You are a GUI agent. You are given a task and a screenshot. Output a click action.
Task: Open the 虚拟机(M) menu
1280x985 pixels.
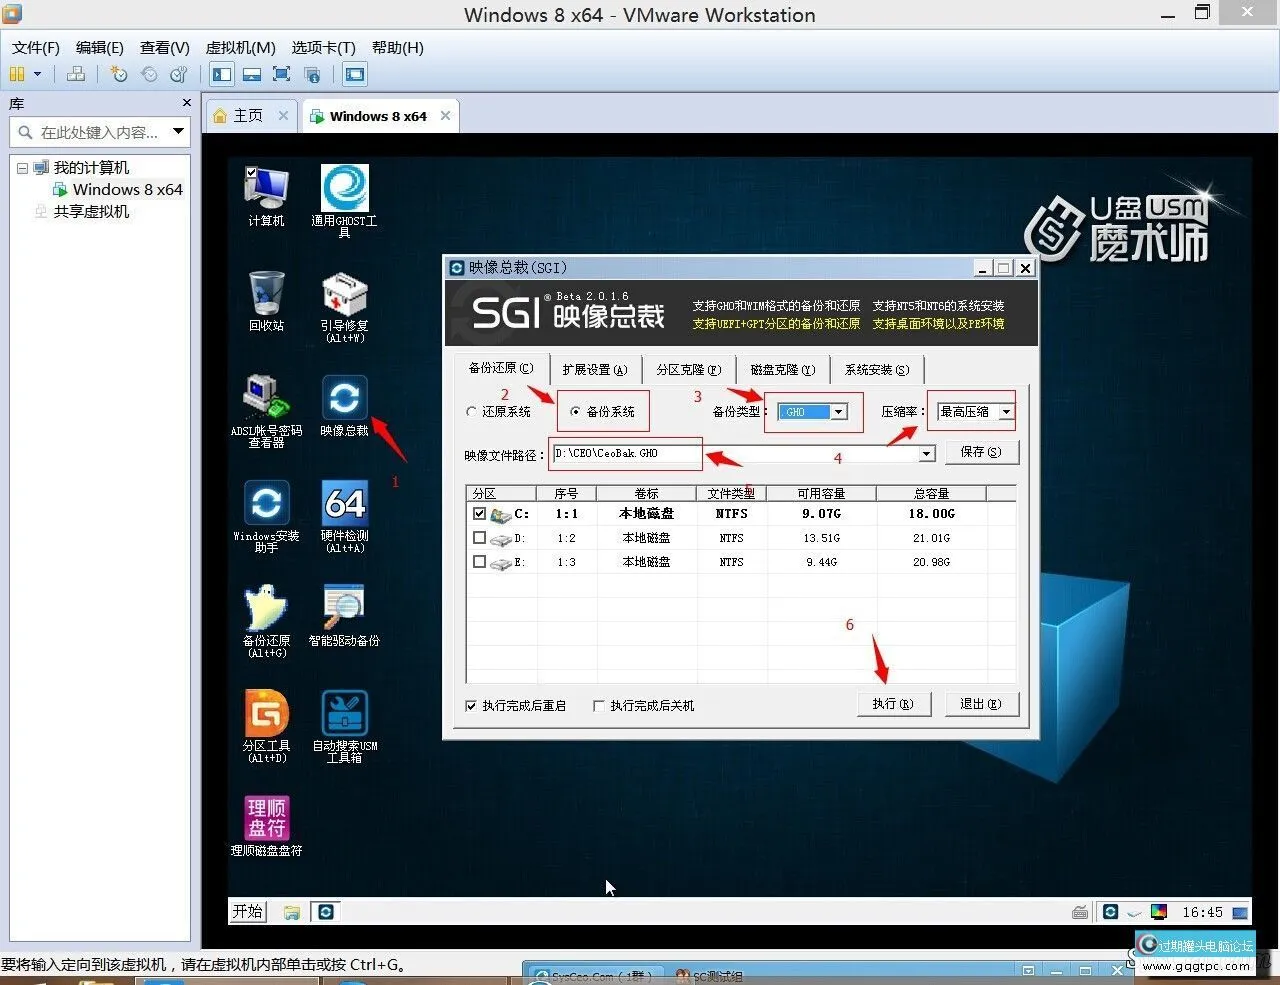[240, 47]
